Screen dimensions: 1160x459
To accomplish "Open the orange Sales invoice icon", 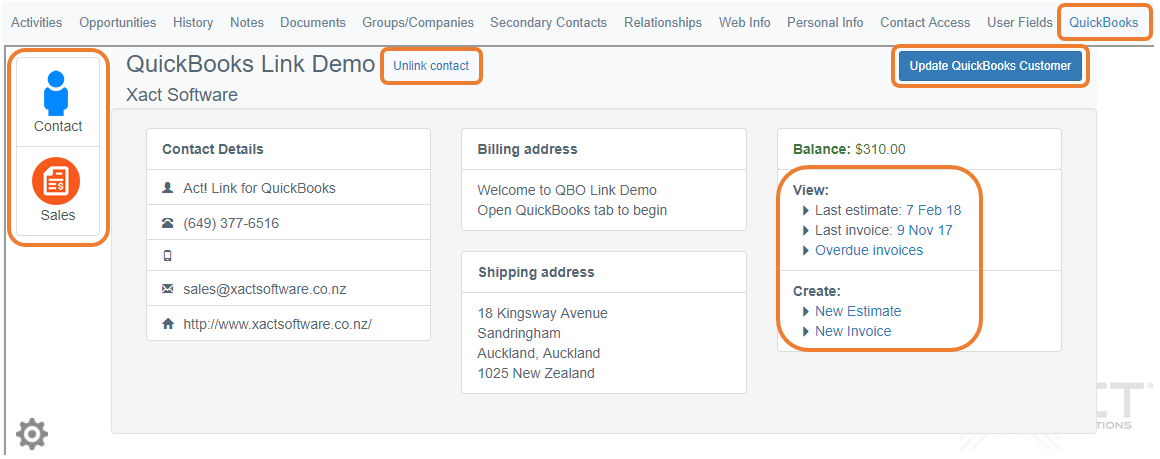I will click(x=56, y=181).
